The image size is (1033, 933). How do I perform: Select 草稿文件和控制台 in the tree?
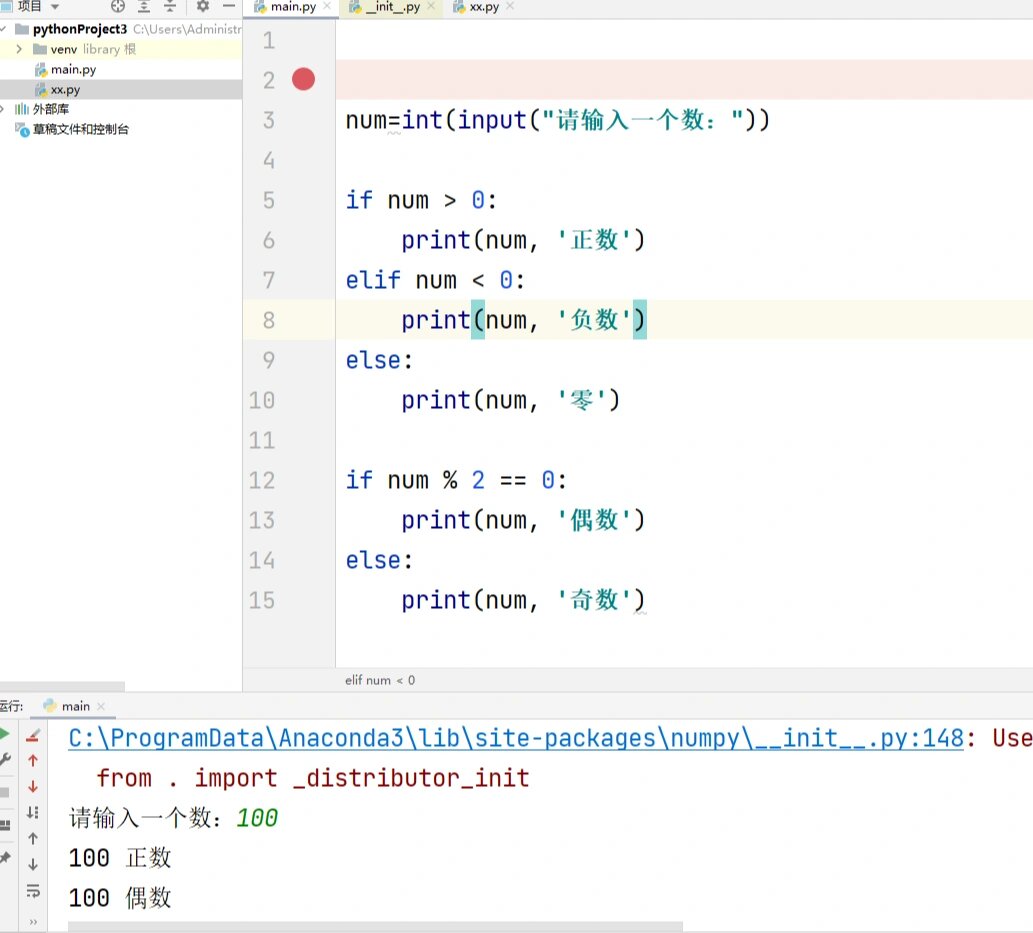[81, 129]
